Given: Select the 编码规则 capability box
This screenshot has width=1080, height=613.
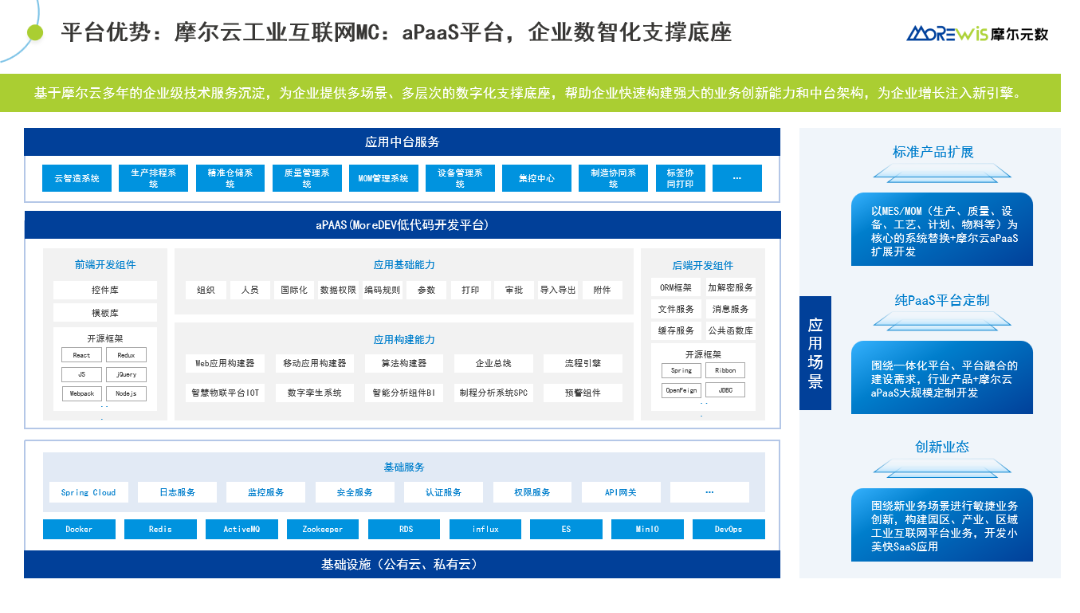Looking at the screenshot, I should (x=382, y=290).
